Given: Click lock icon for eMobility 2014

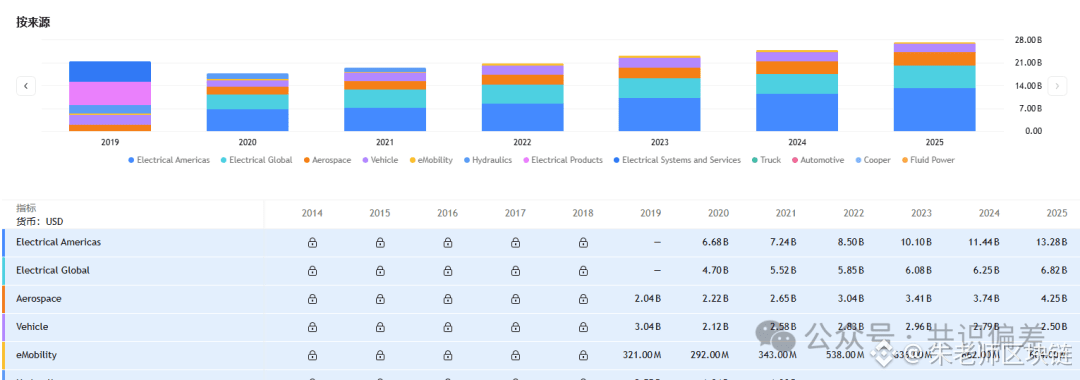Looking at the screenshot, I should tap(312, 355).
